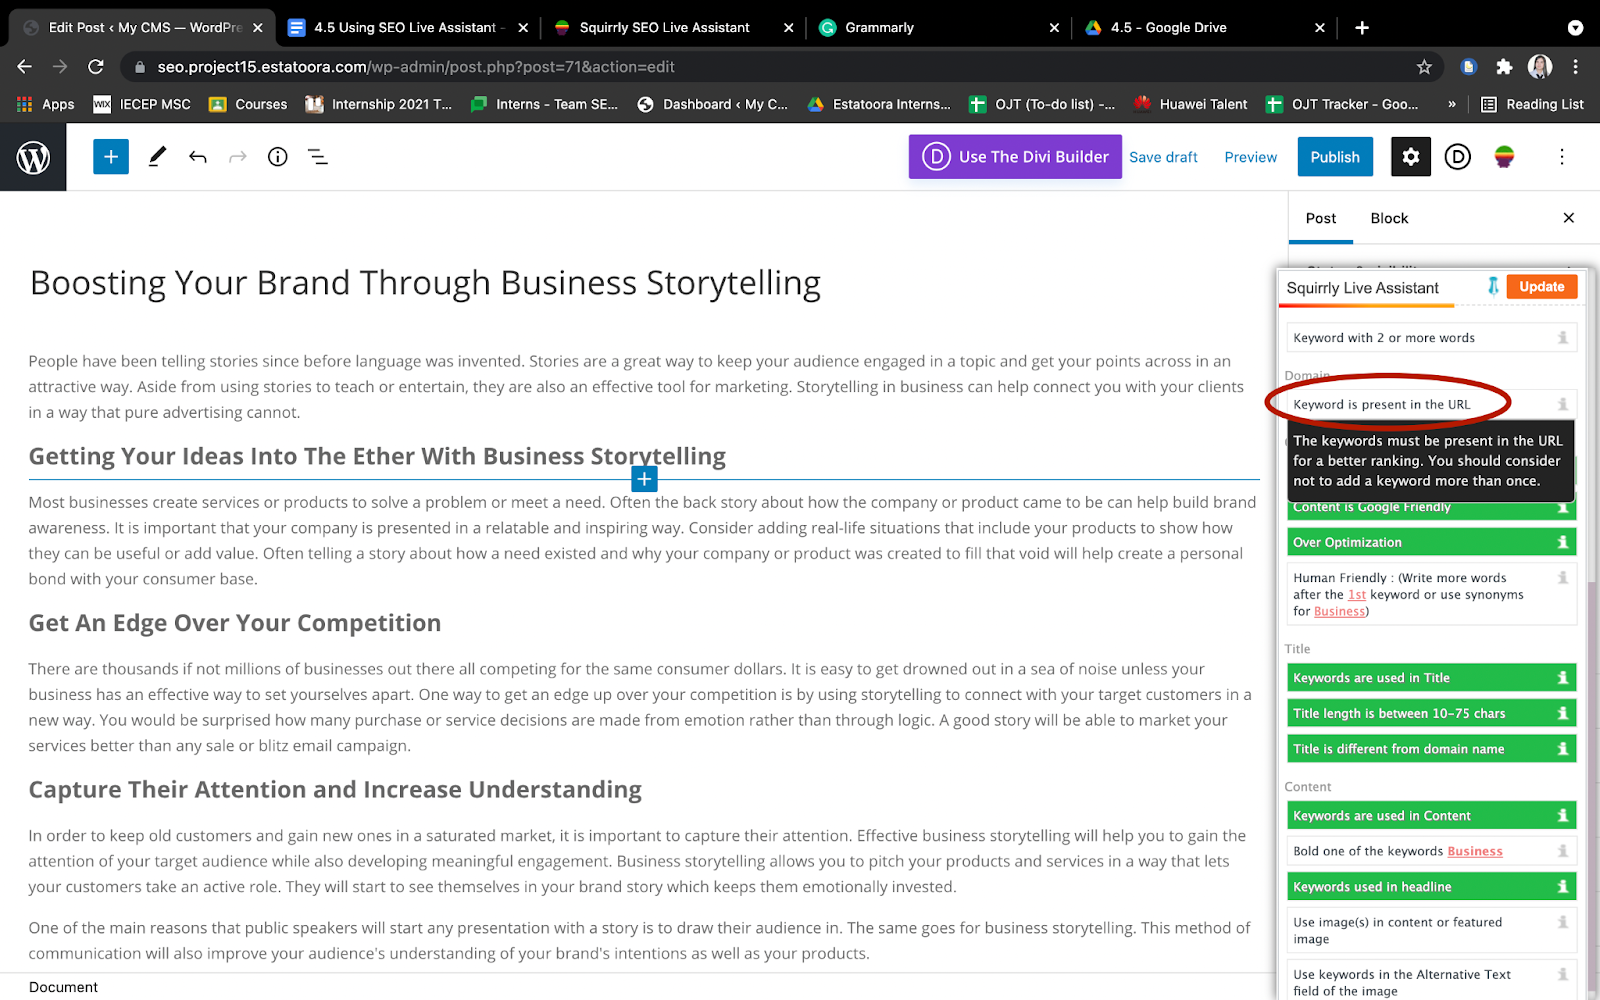Viewport: 1600px width, 1000px height.
Task: Click the Chrome profile avatar
Action: (x=1540, y=67)
